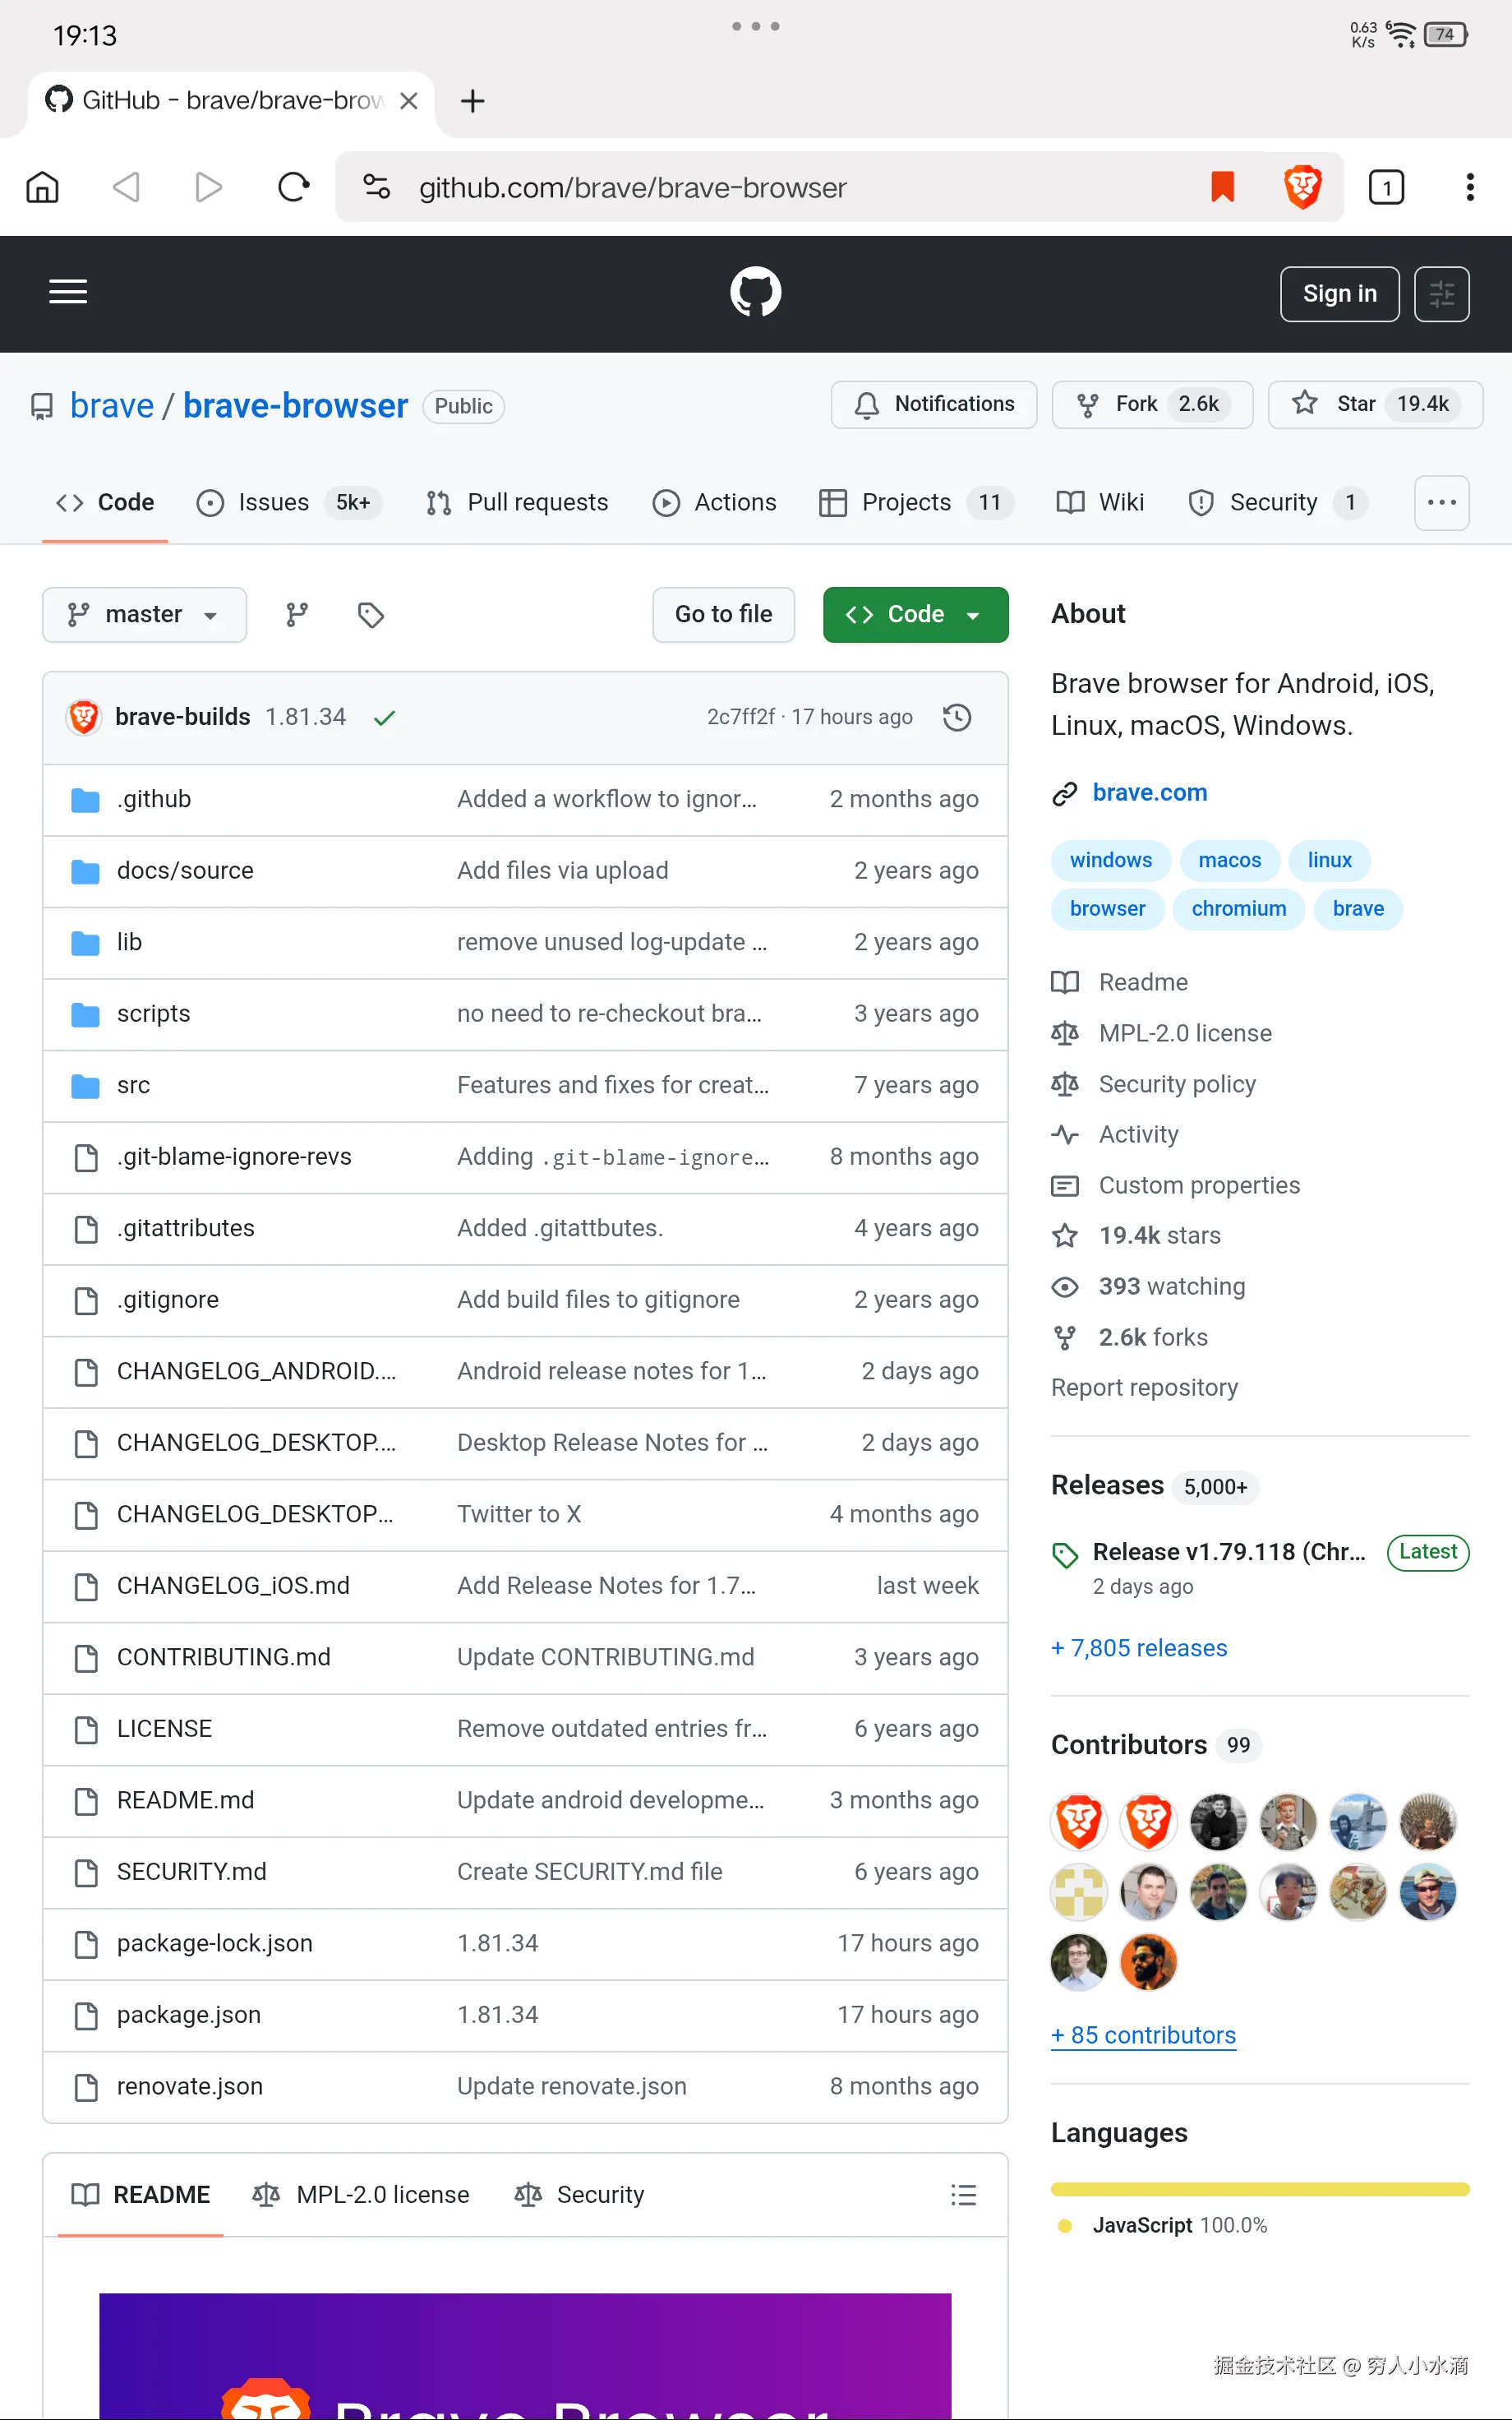
Task: Open commit history clock icon
Action: tap(957, 717)
